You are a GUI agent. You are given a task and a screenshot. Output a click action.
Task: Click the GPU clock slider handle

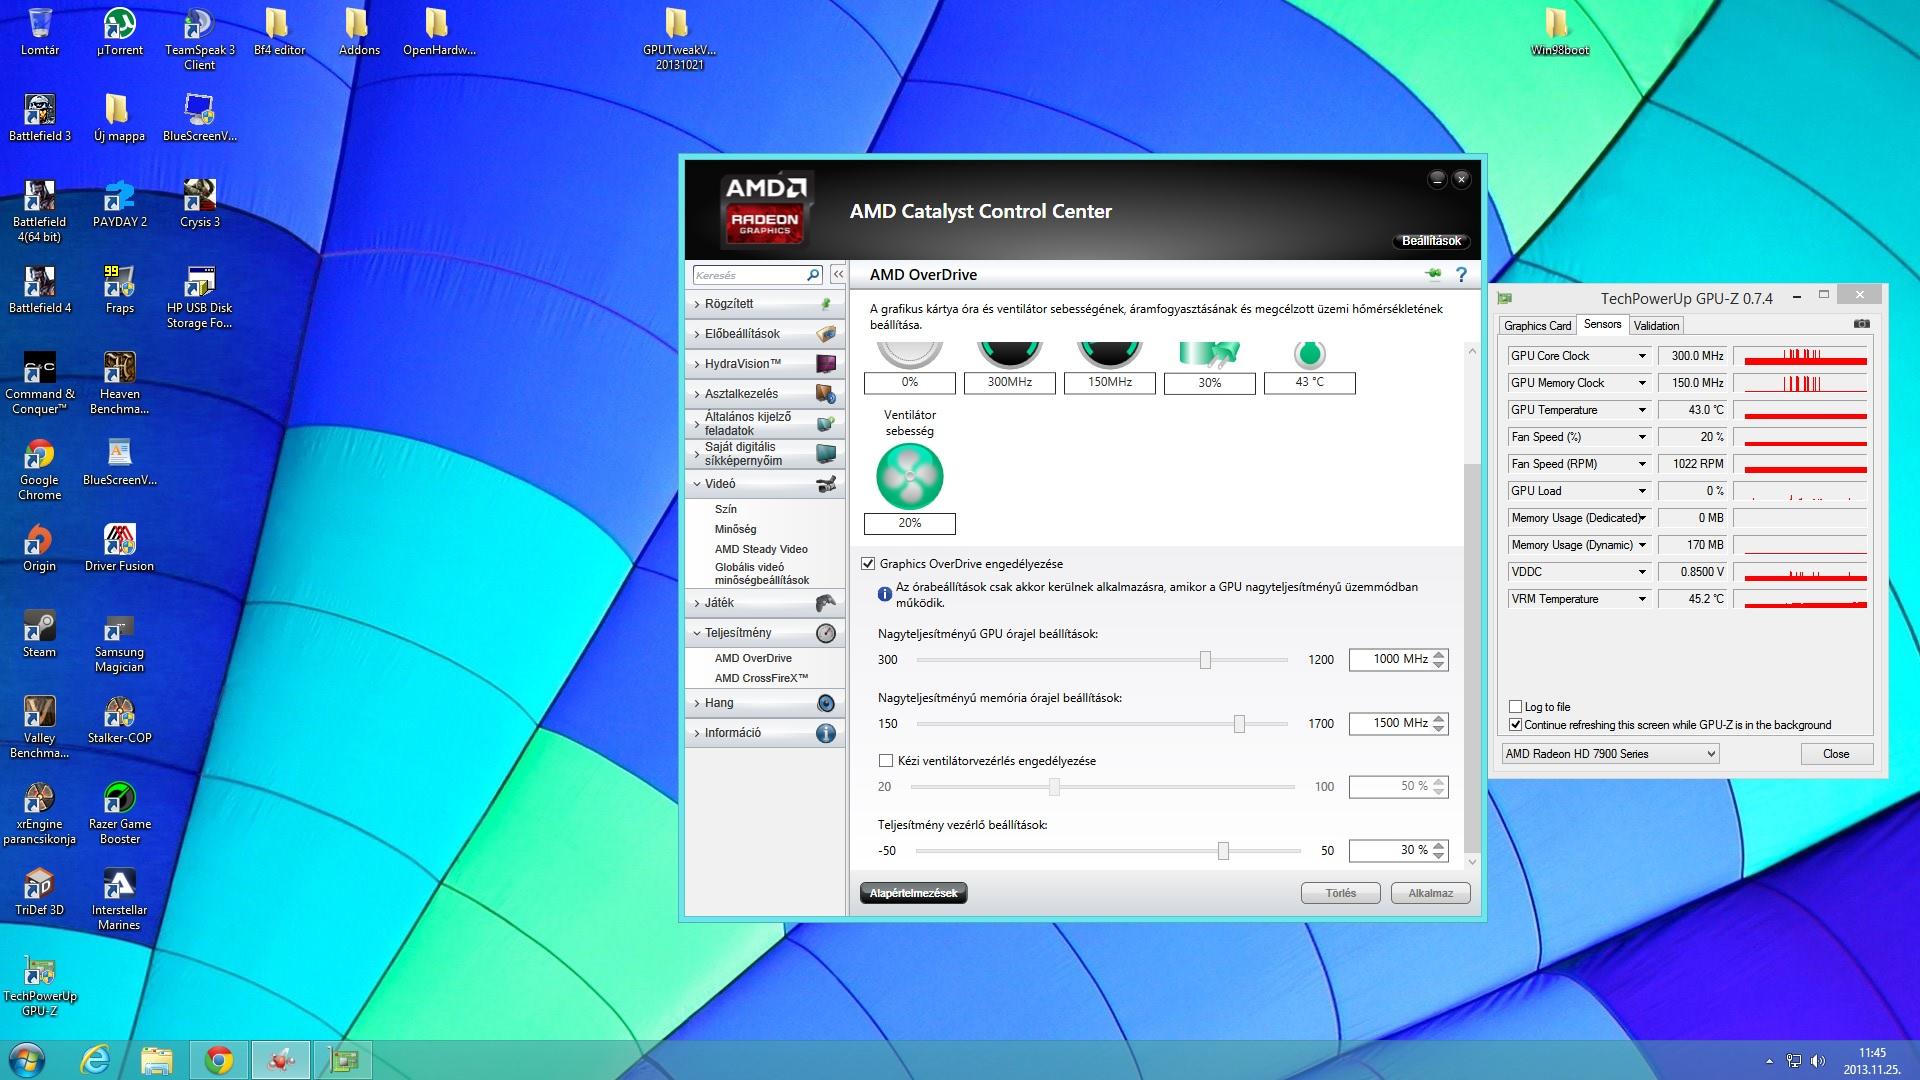point(1205,660)
